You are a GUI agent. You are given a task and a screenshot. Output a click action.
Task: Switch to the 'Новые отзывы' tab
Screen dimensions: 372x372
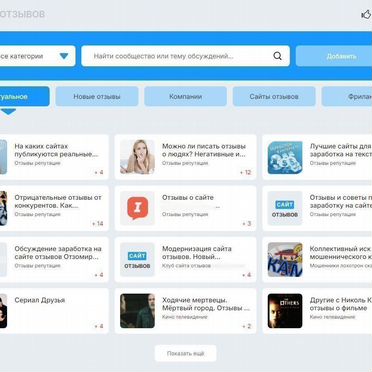point(97,97)
